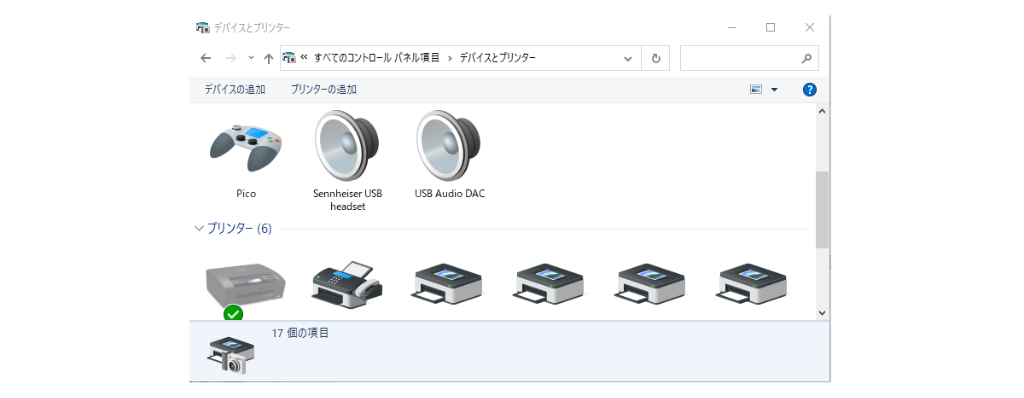Click the refresh button in address bar
This screenshot has width=1024, height=398.
click(656, 58)
